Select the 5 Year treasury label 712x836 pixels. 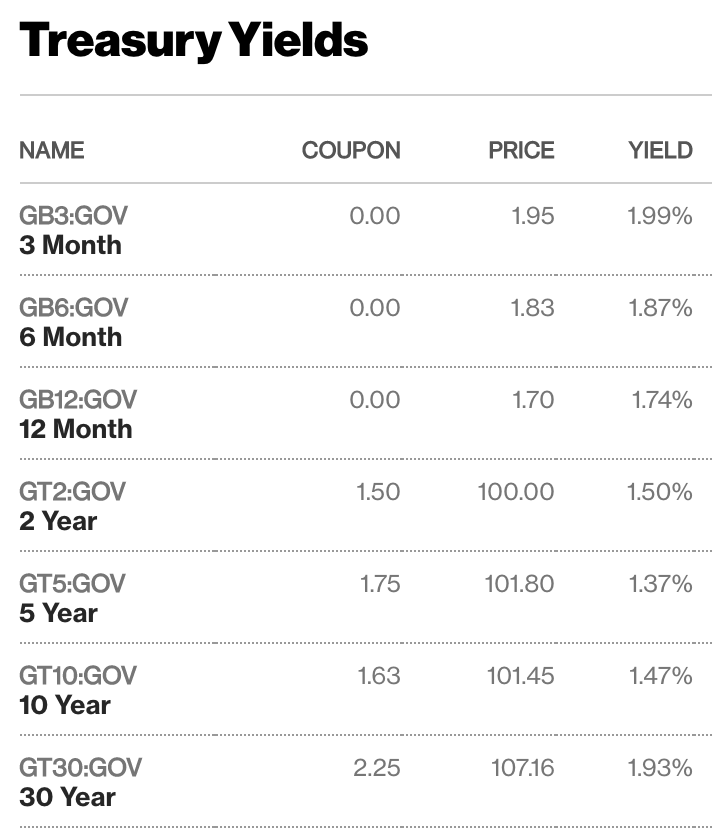pyautogui.click(x=58, y=613)
